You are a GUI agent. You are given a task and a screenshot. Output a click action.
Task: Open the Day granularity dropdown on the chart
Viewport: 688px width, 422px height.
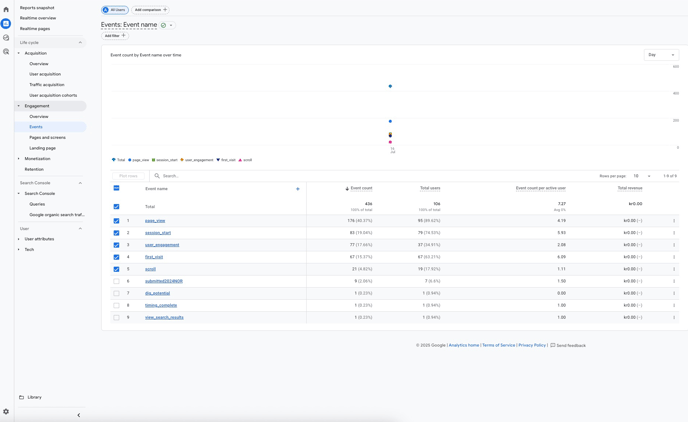(661, 55)
